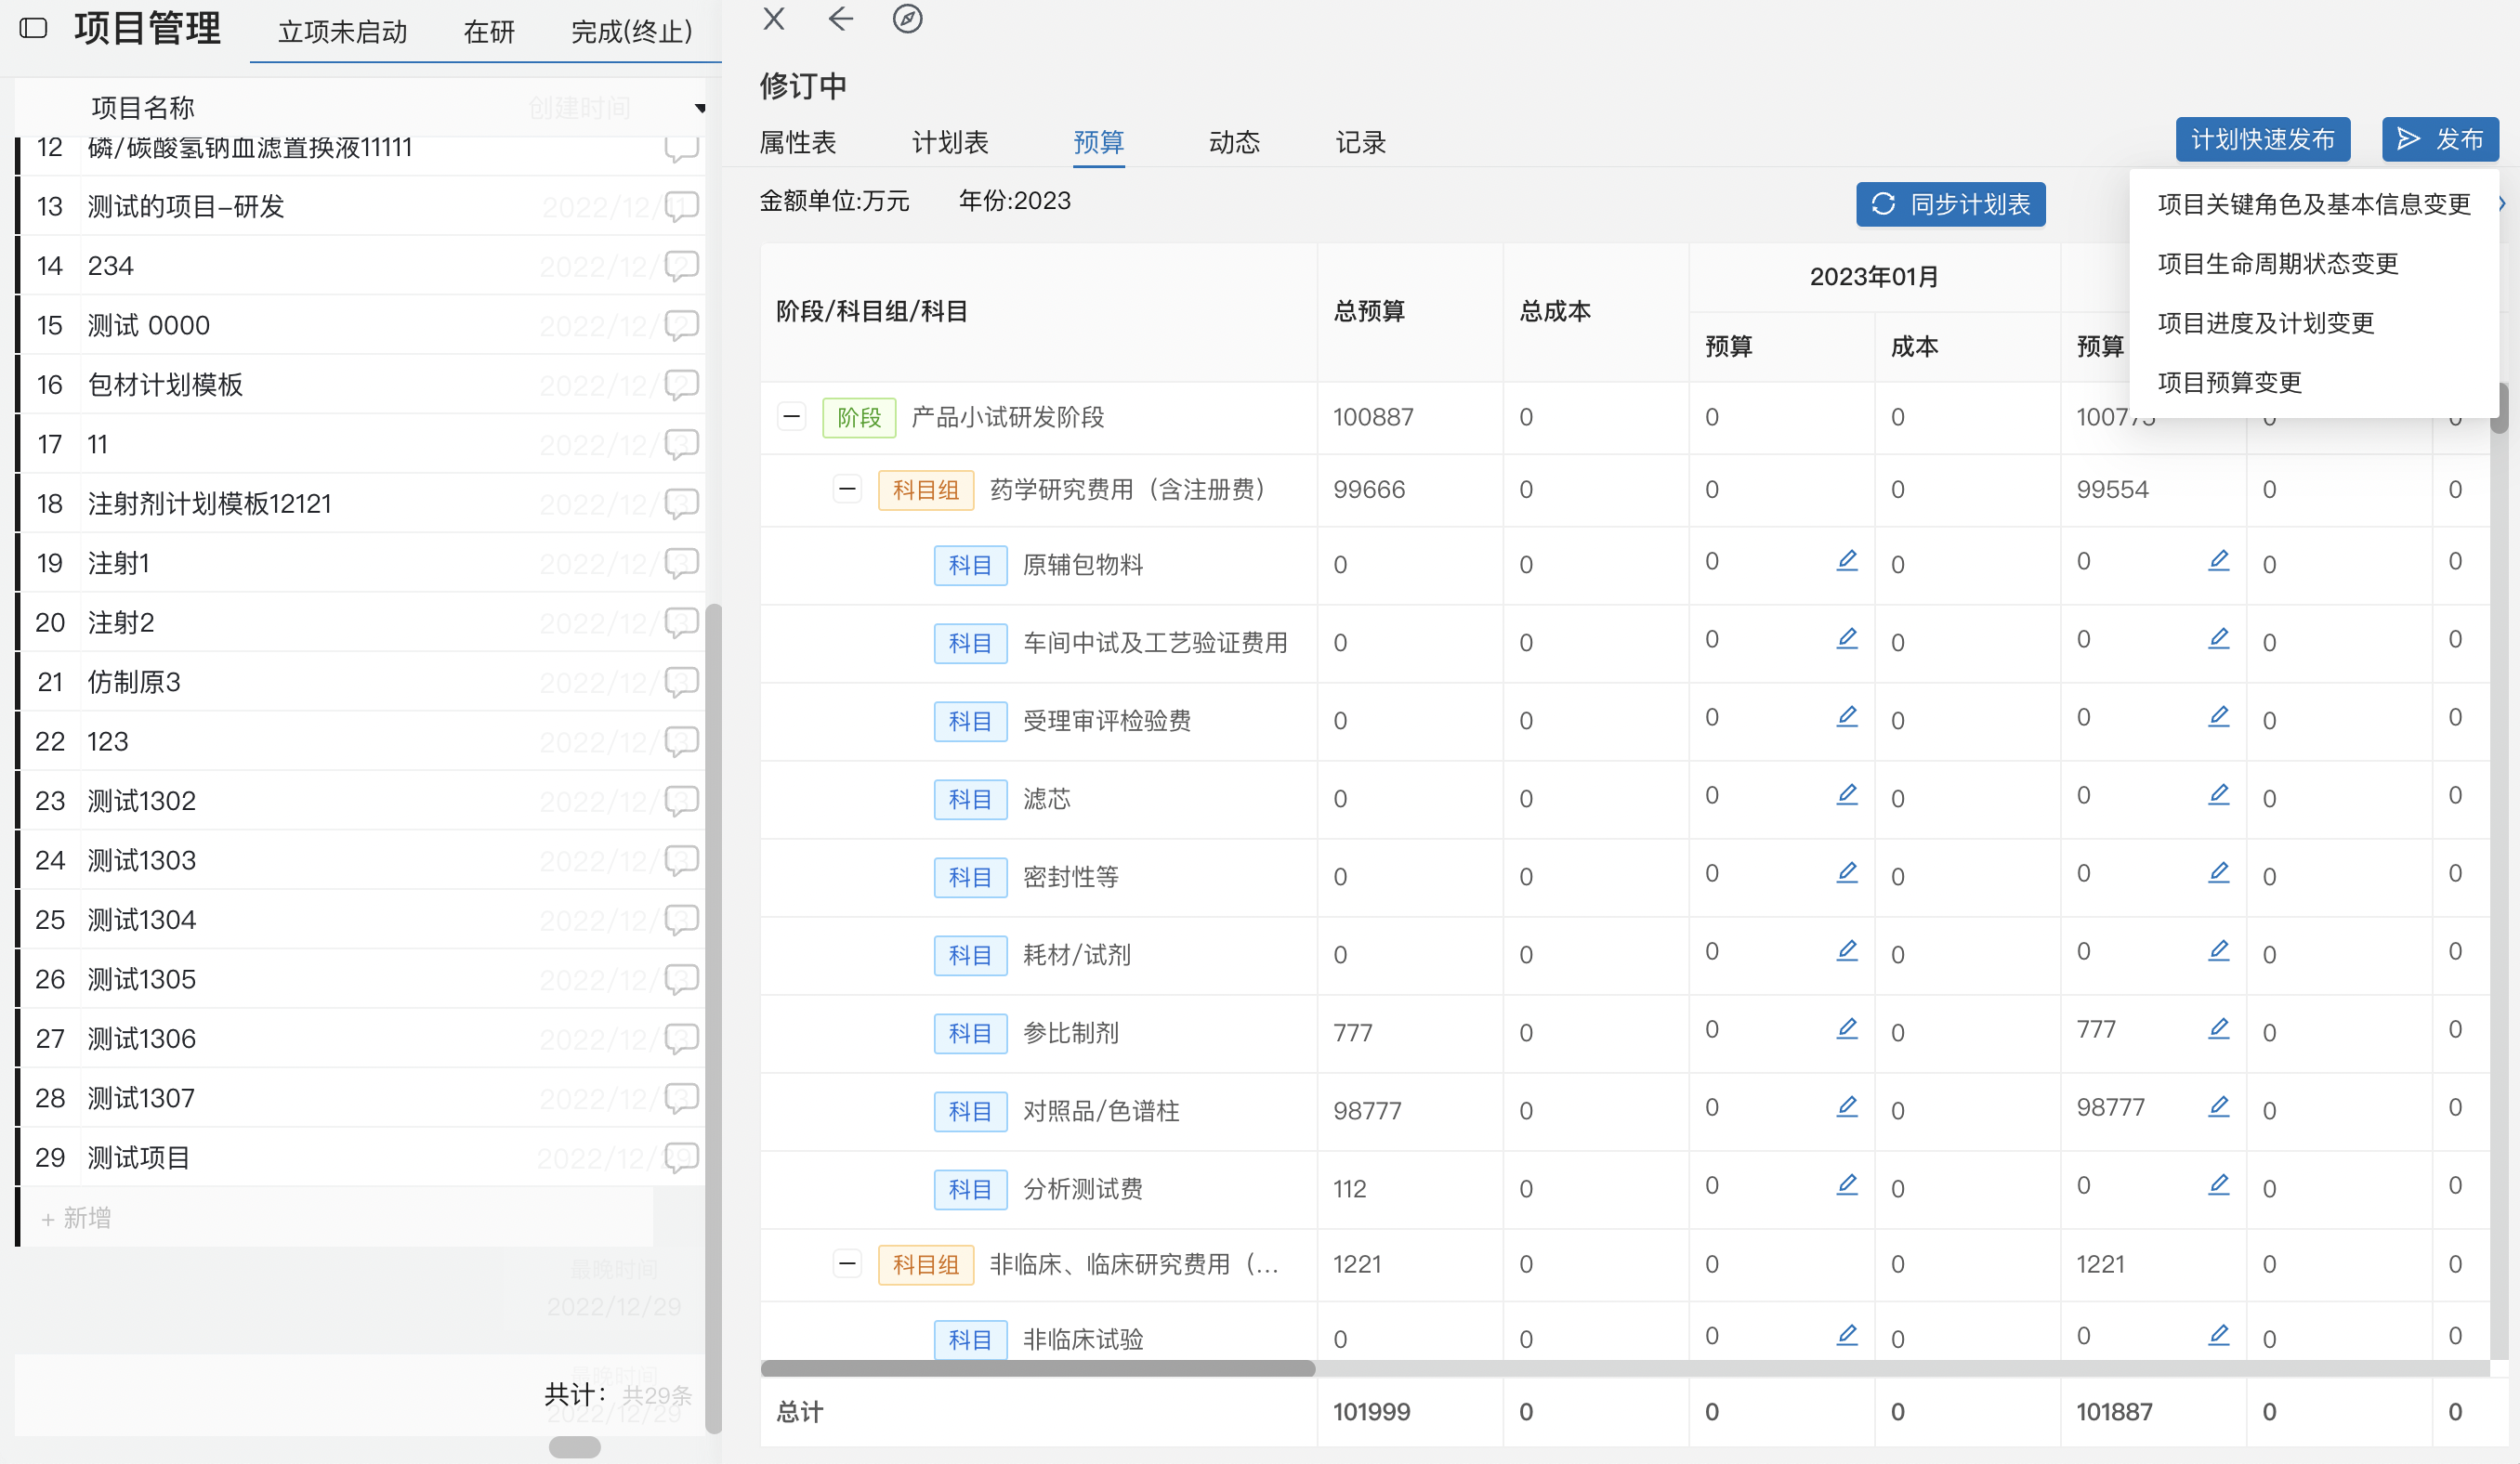Edit January budget for 参比制剂

point(1847,1029)
